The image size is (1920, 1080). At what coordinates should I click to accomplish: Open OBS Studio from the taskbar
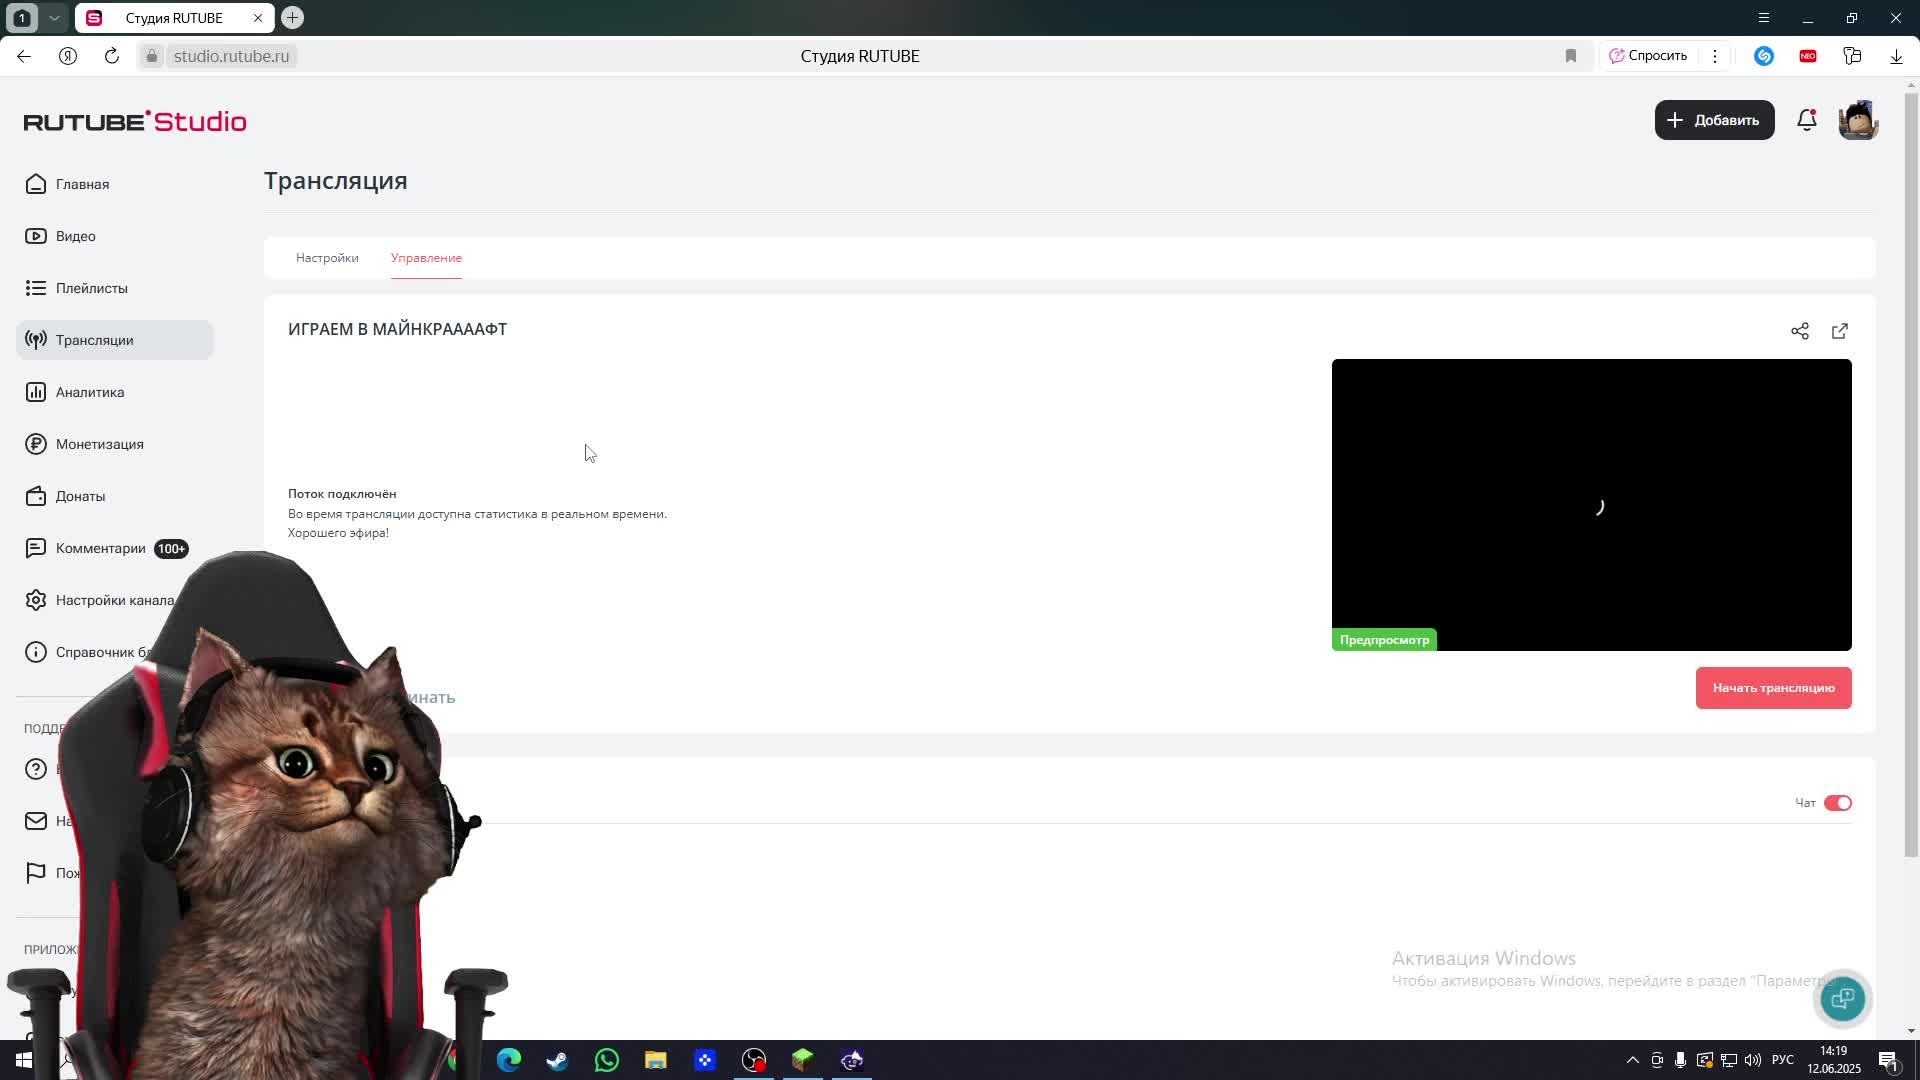pyautogui.click(x=754, y=1060)
